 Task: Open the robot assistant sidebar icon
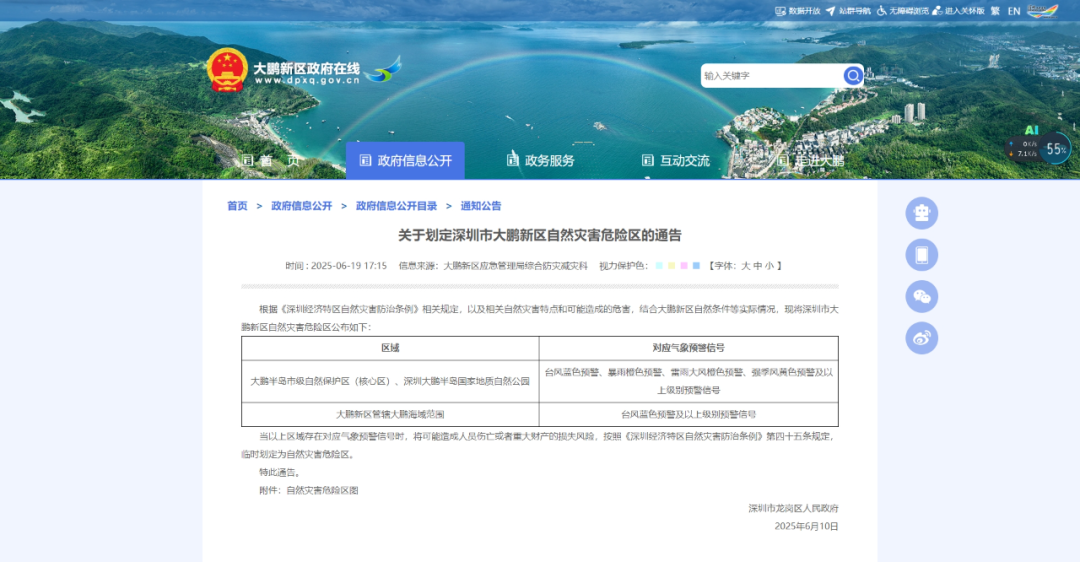[x=922, y=214]
